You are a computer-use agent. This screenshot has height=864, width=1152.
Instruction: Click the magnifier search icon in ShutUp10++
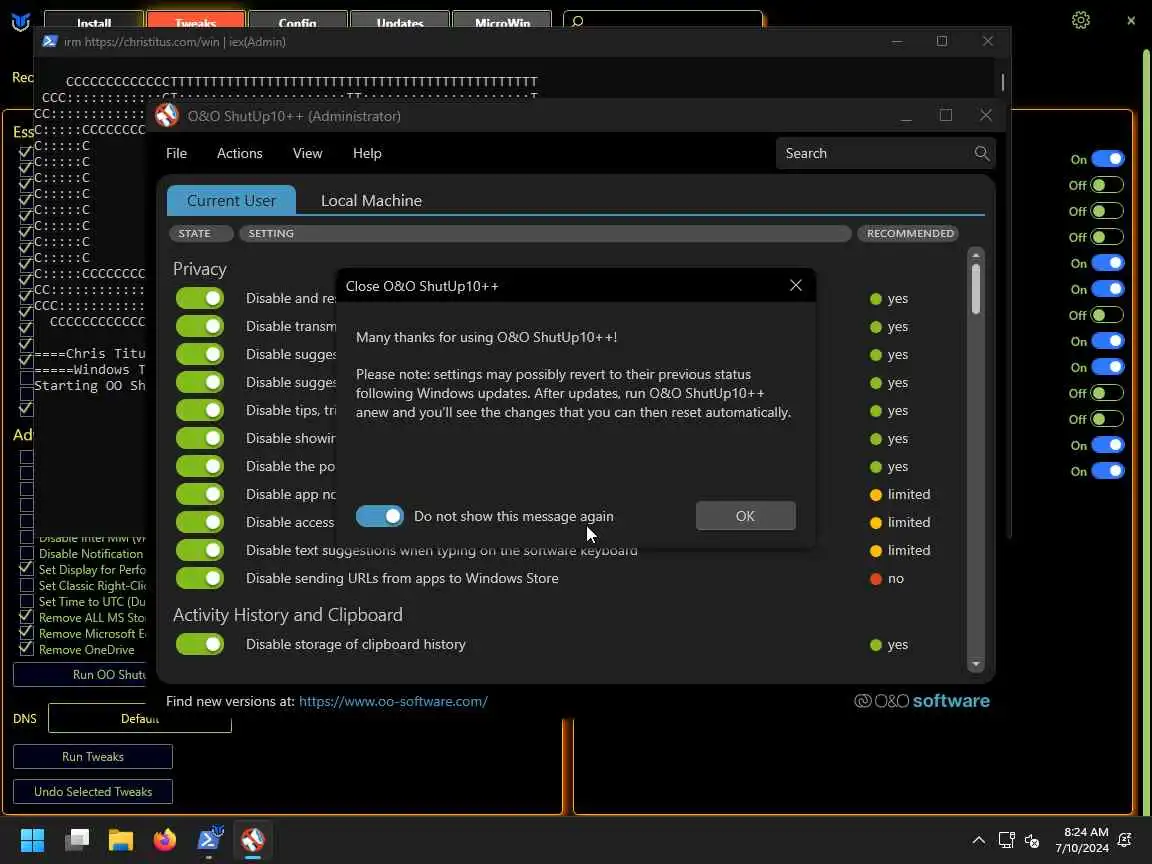coord(982,153)
